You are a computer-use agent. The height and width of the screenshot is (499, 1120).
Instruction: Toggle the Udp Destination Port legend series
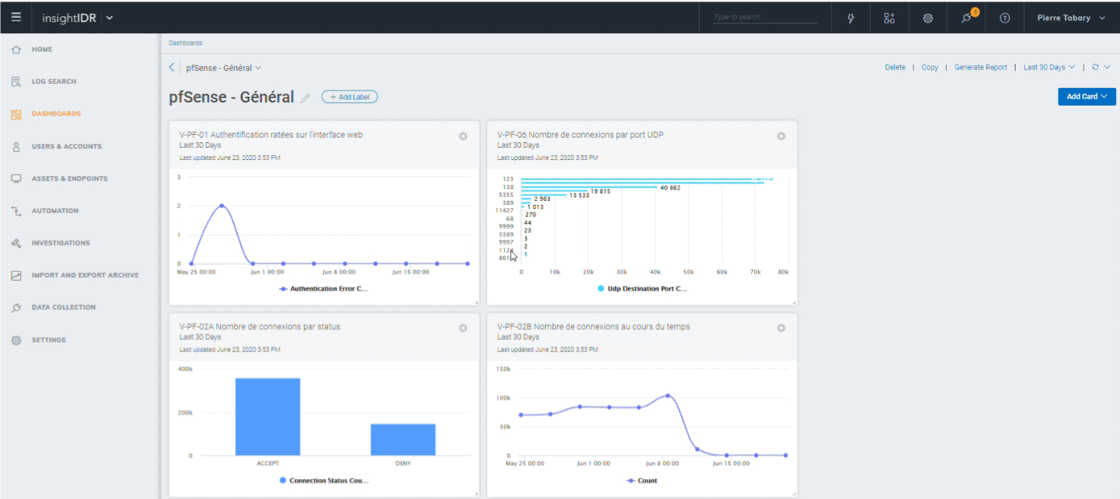click(643, 289)
